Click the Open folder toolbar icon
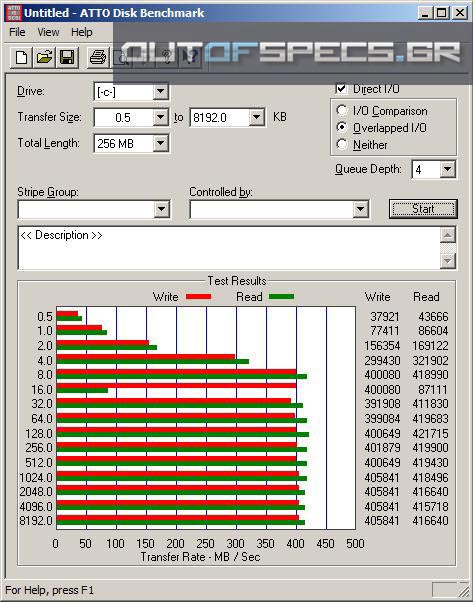Image resolution: width=473 pixels, height=602 pixels. (44, 58)
